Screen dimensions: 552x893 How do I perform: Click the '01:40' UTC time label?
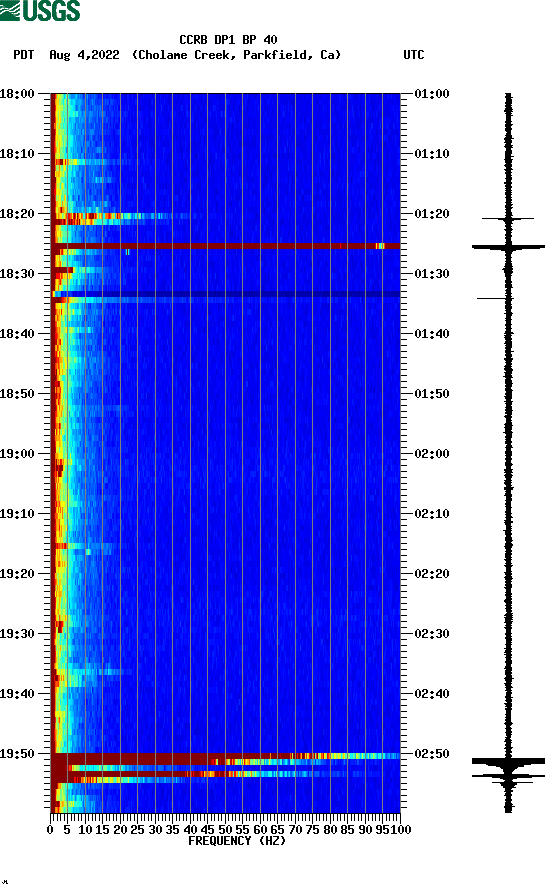[x=432, y=334]
